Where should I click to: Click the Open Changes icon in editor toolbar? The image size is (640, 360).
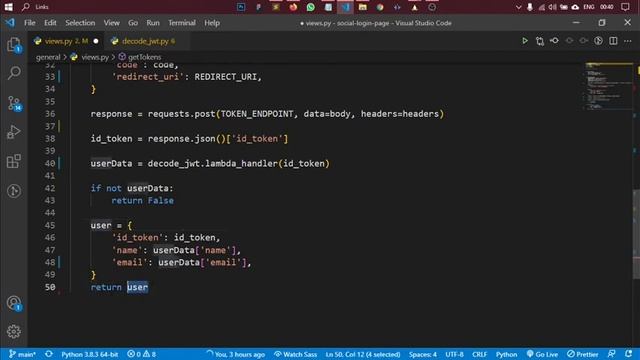pyautogui.click(x=540, y=41)
